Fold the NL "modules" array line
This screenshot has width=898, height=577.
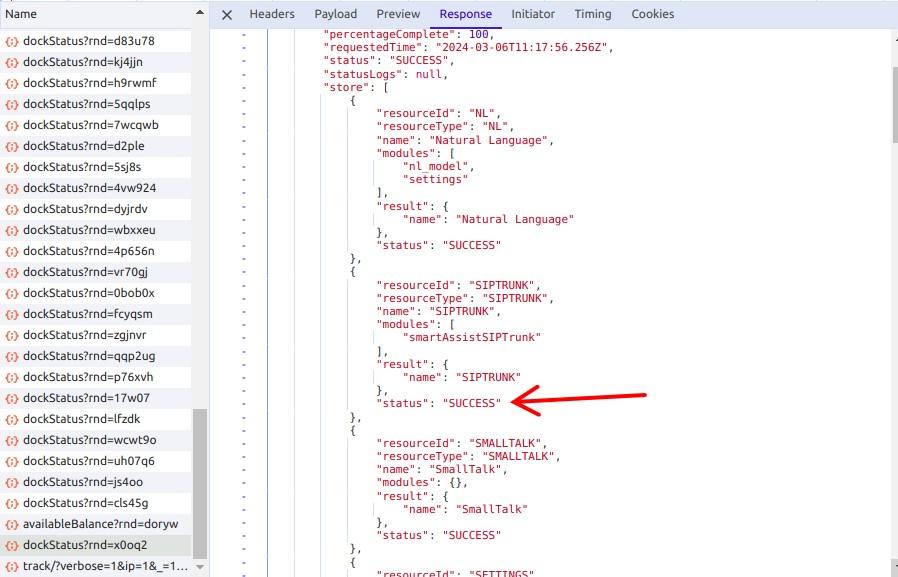[243, 153]
